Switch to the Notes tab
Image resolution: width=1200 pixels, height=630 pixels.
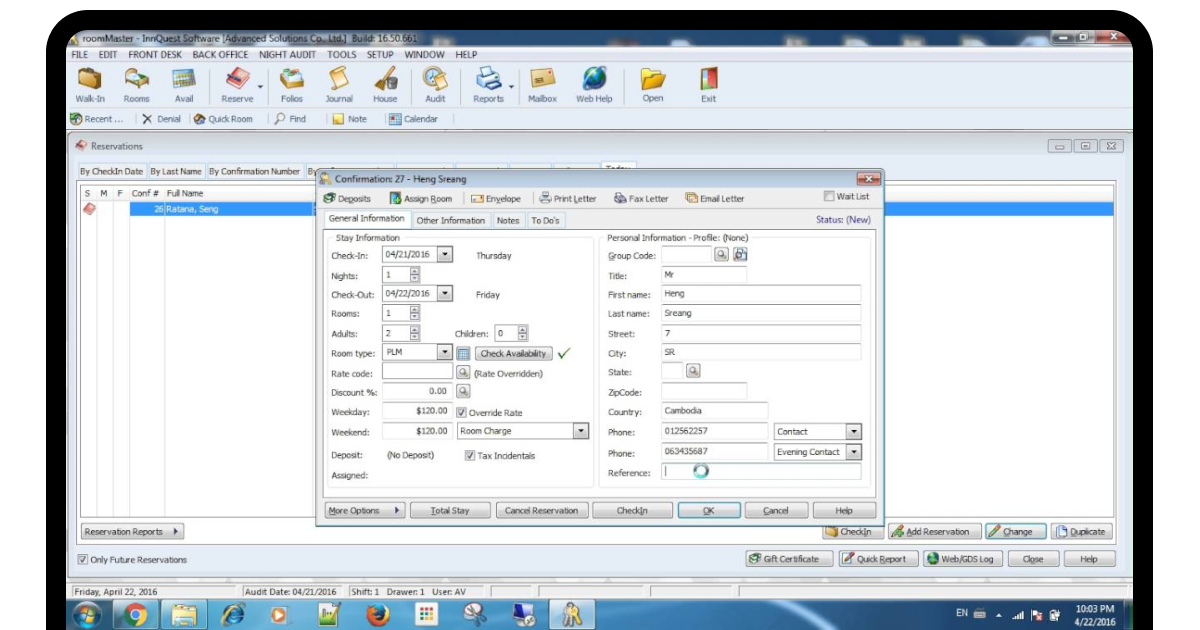tap(508, 220)
